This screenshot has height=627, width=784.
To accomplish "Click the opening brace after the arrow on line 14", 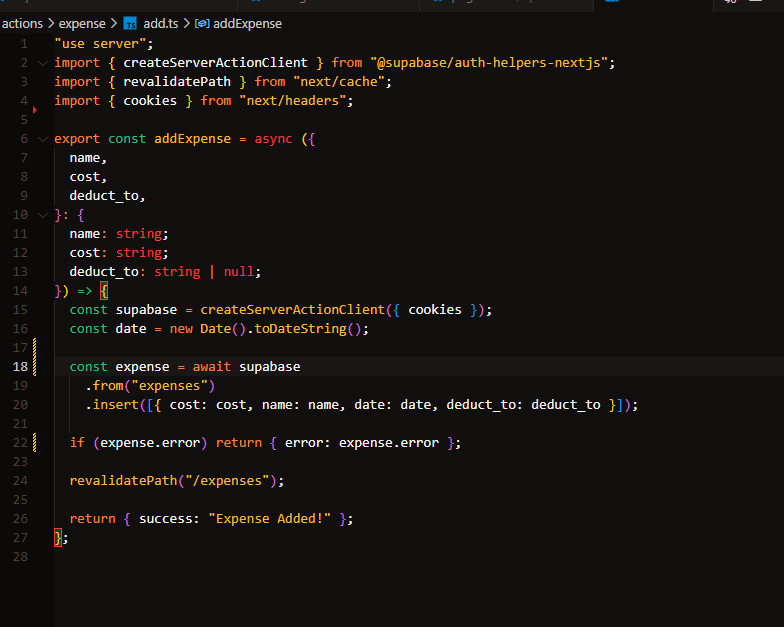I will click(x=104, y=290).
